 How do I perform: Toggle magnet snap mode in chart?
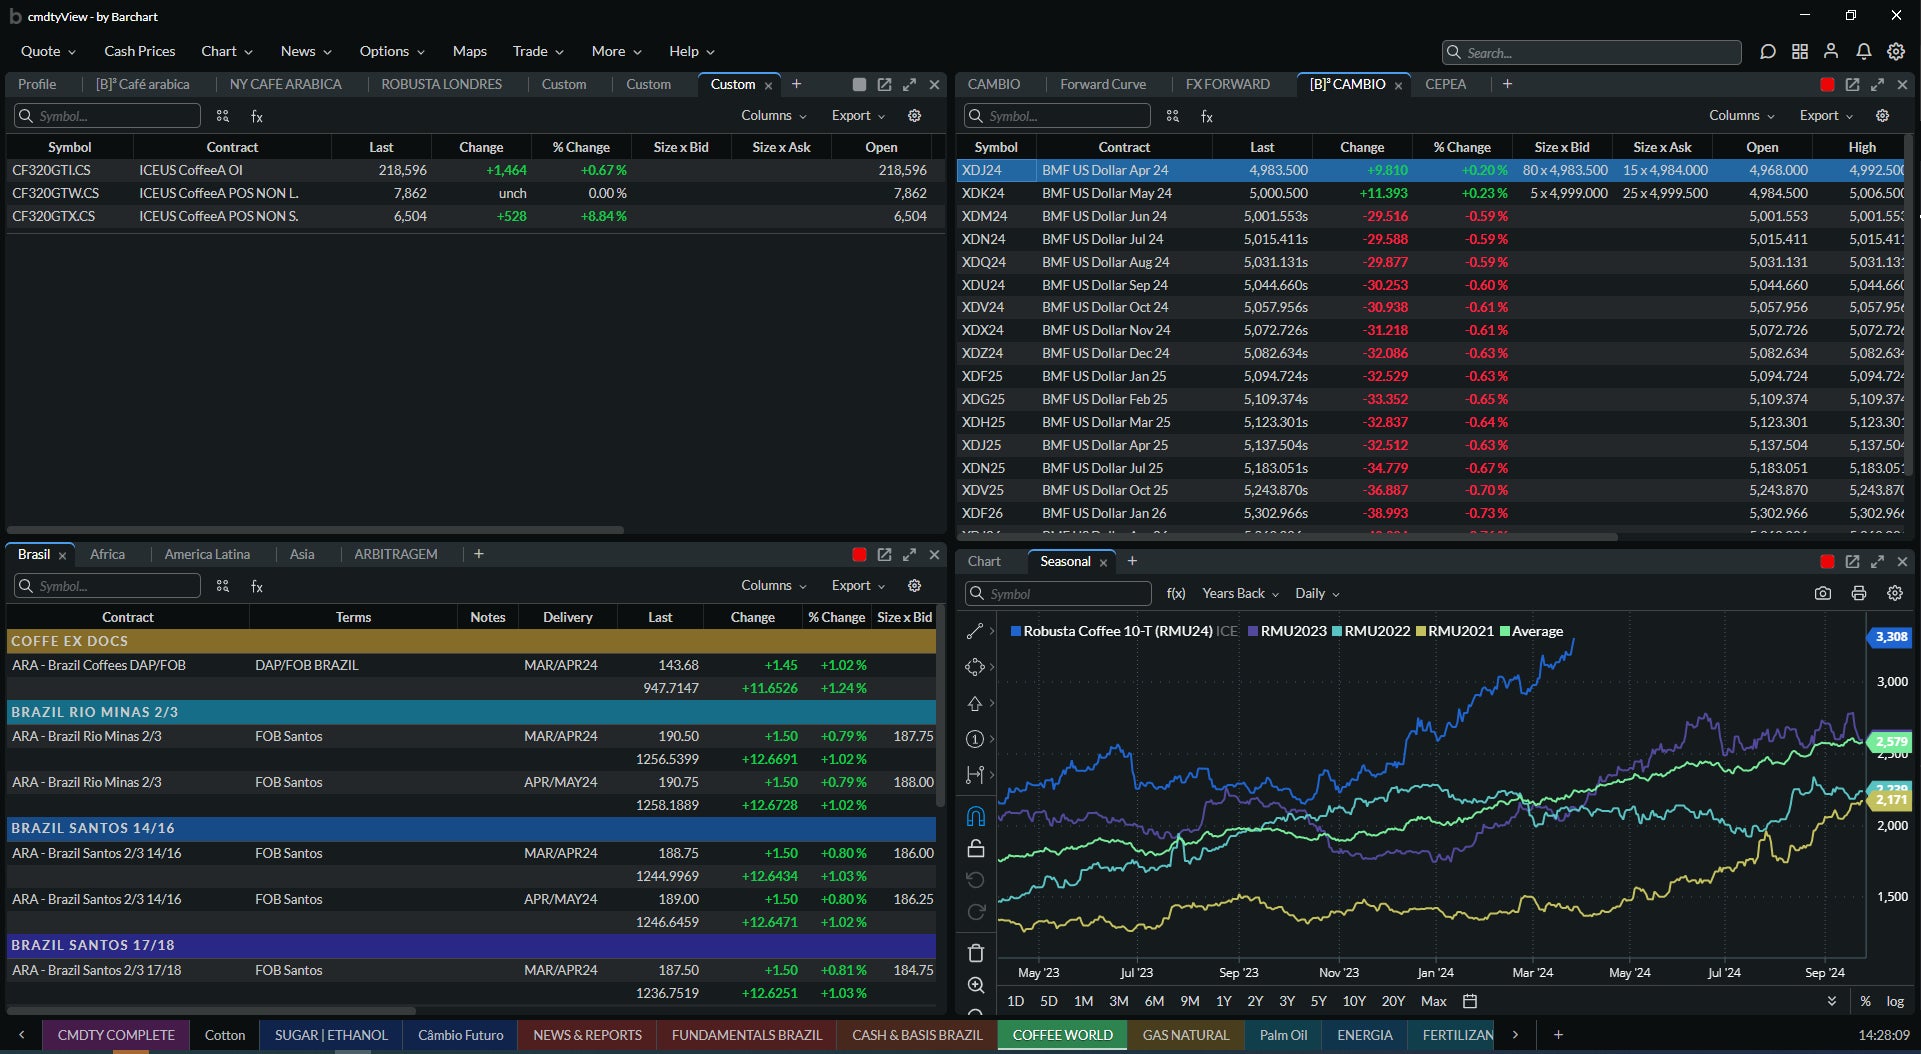tap(976, 816)
